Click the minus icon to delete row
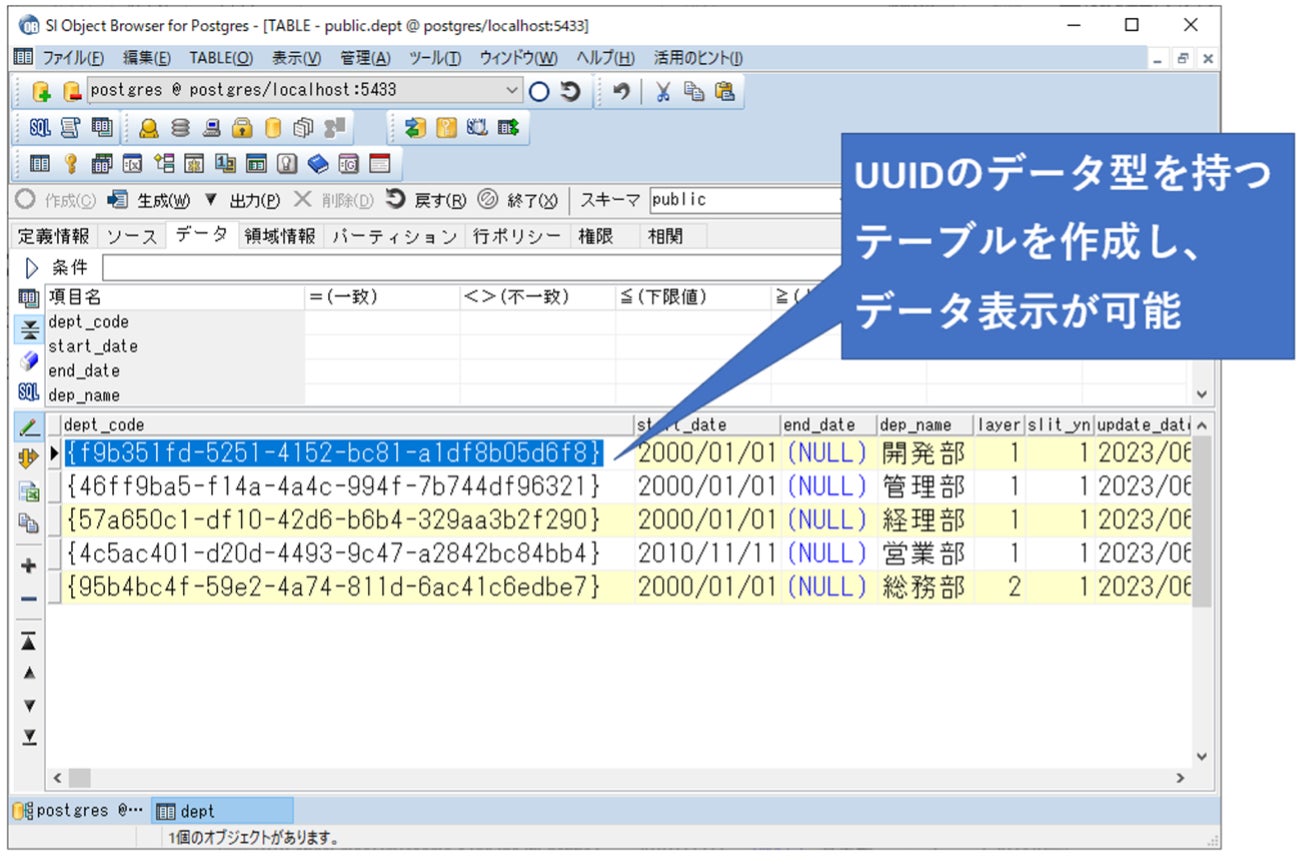The height and width of the screenshot is (867, 1304). (x=29, y=599)
